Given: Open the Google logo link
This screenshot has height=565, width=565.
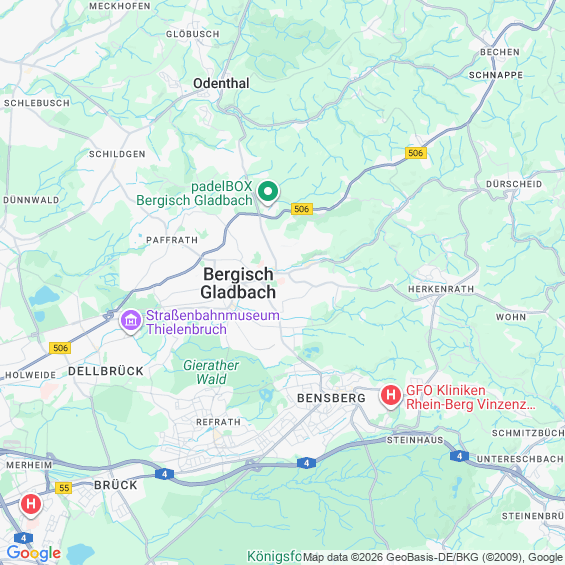Looking at the screenshot, I should (x=34, y=553).
